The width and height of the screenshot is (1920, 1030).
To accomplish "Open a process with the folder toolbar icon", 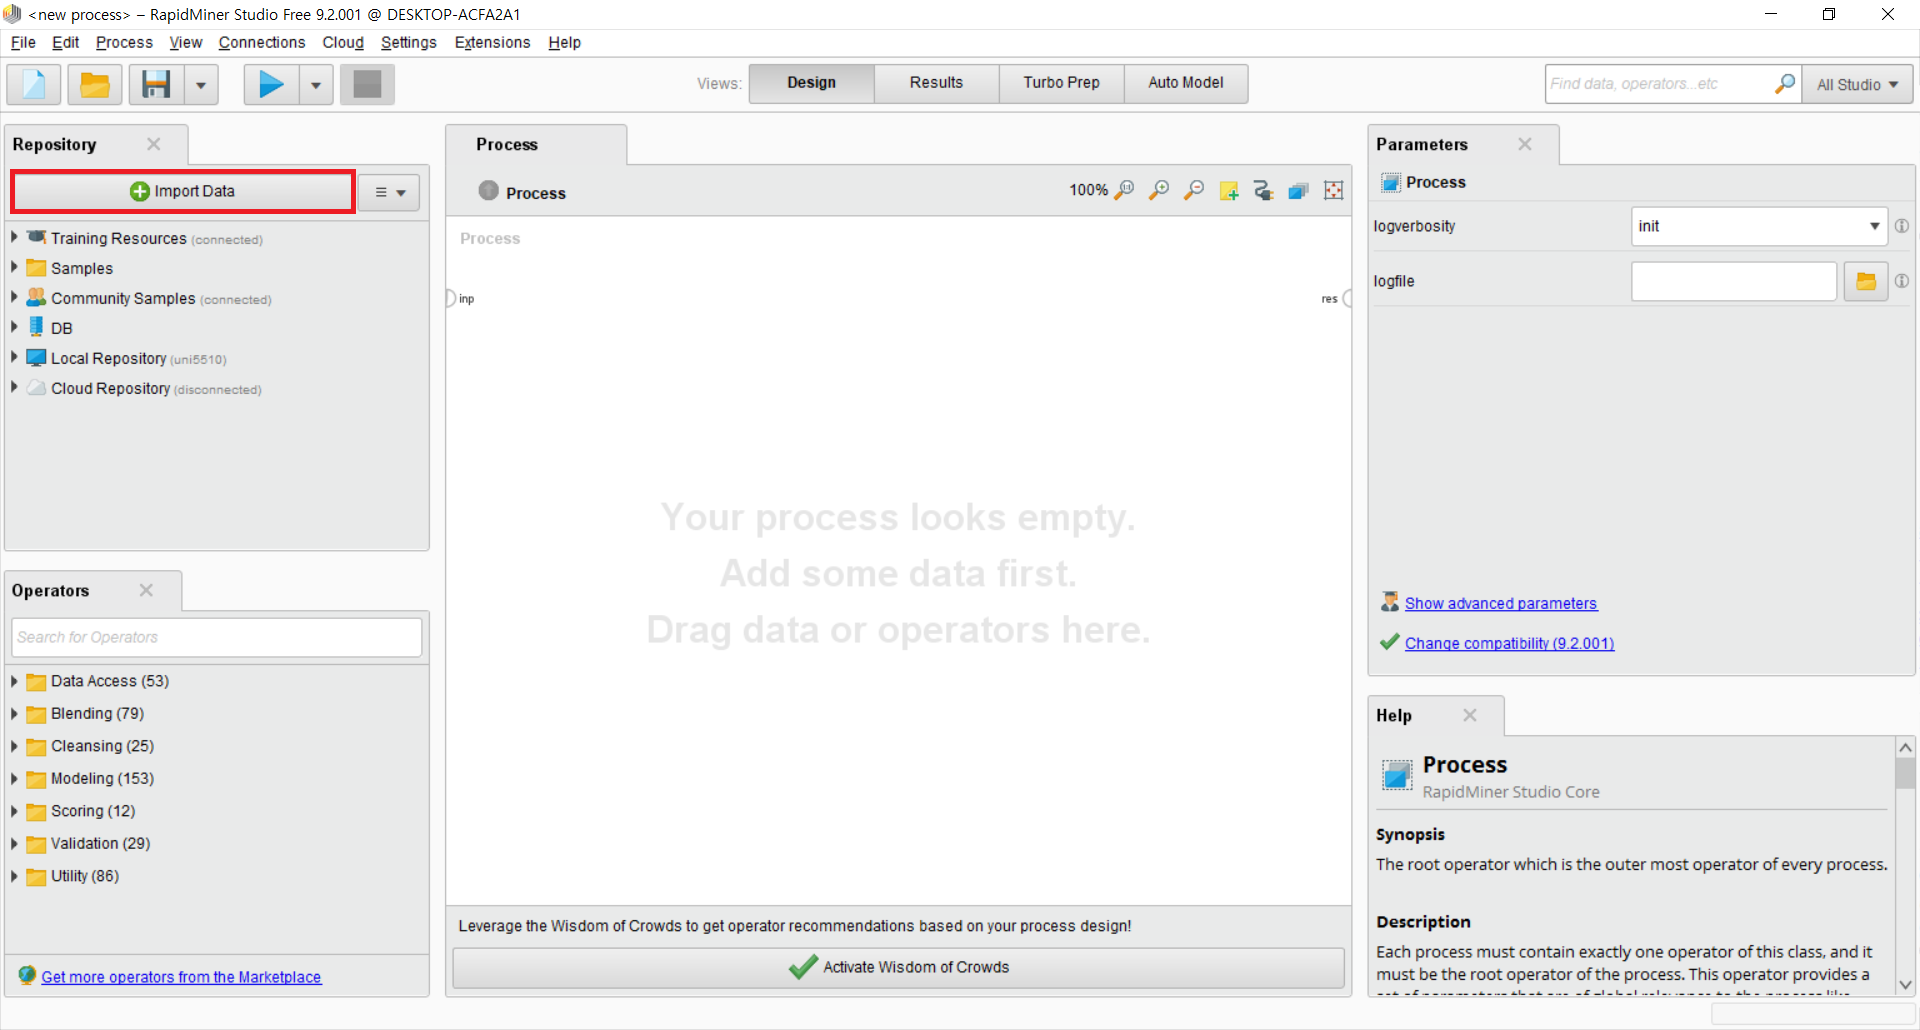I will point(95,85).
